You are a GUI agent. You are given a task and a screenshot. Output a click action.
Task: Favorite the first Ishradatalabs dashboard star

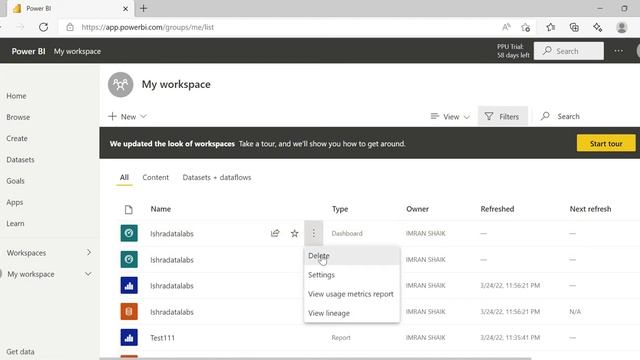coord(294,233)
